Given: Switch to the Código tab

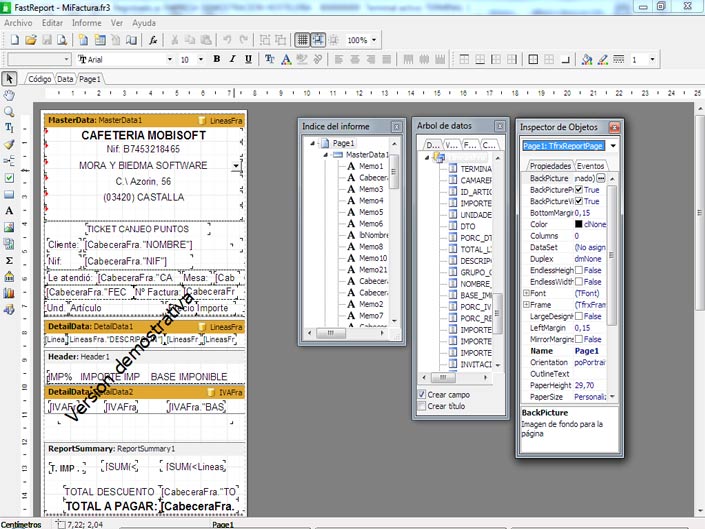Looking at the screenshot, I should tap(40, 79).
